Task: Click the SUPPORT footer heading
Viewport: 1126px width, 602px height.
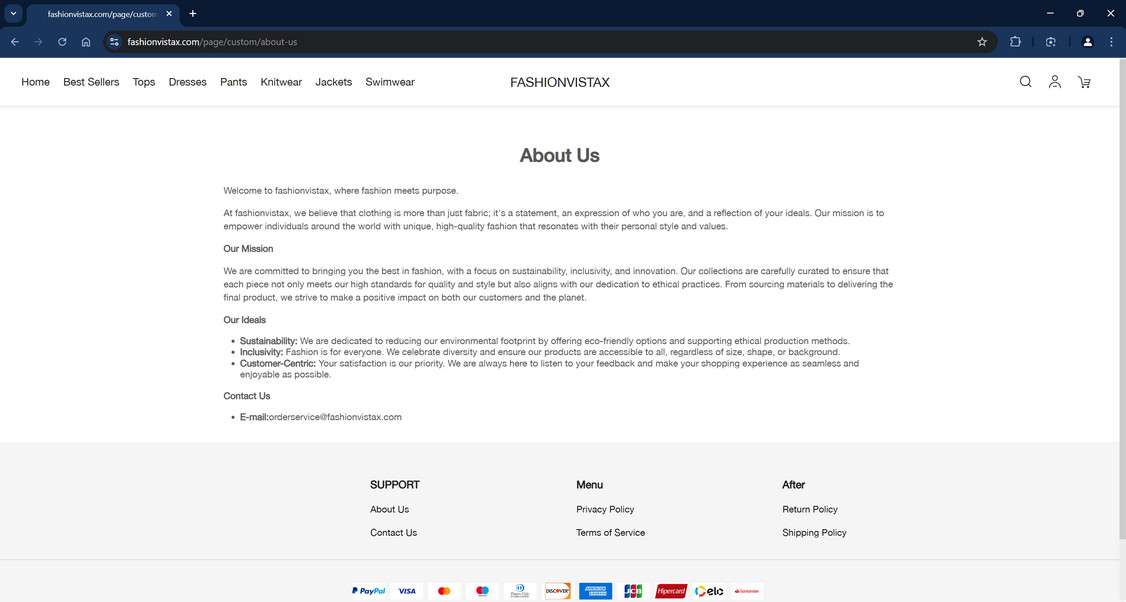Action: coord(394,485)
